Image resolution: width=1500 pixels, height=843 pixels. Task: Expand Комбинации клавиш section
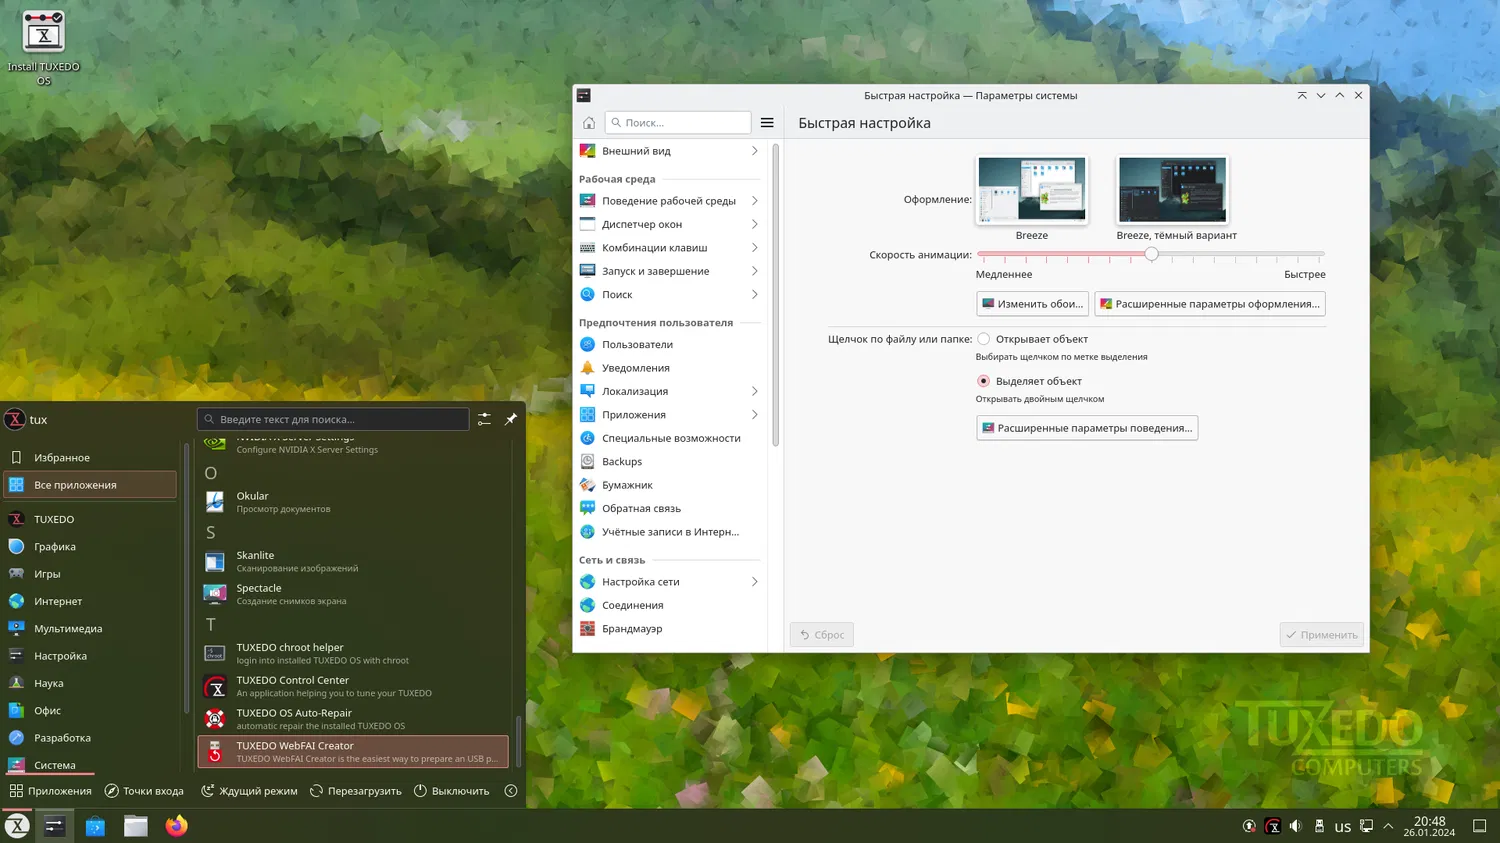tap(668, 248)
